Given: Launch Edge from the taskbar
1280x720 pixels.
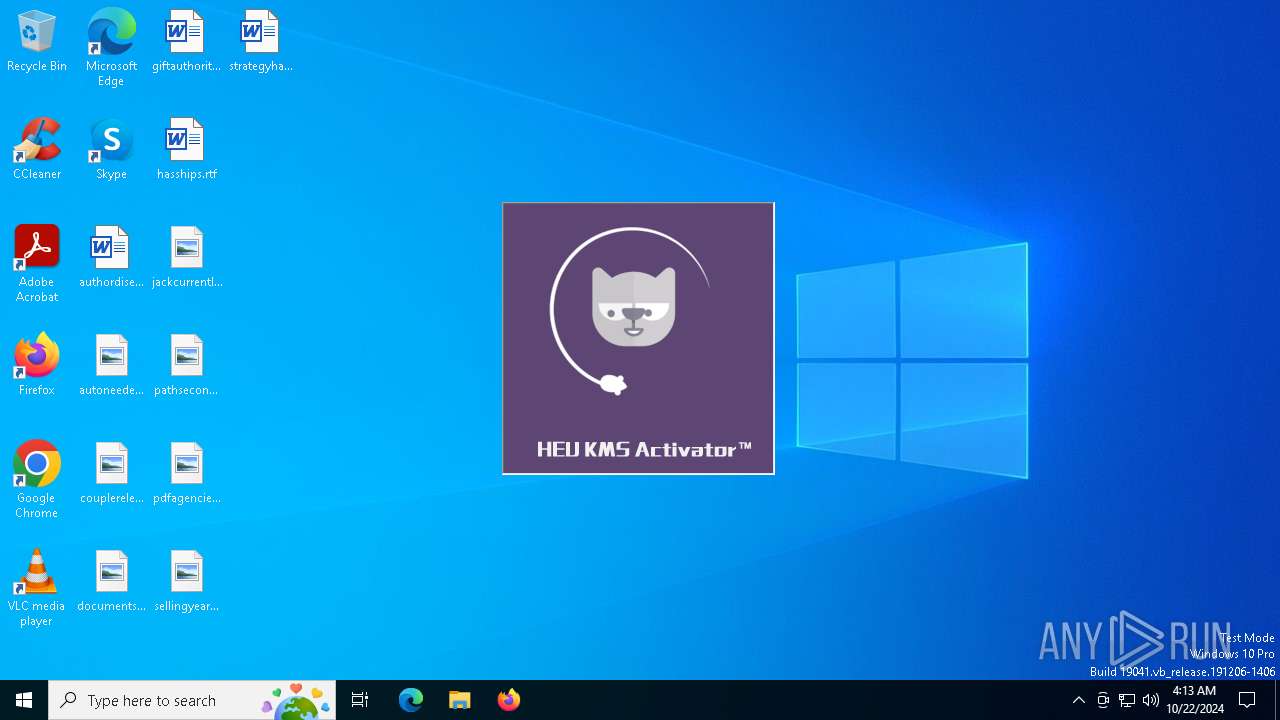Looking at the screenshot, I should [x=411, y=700].
